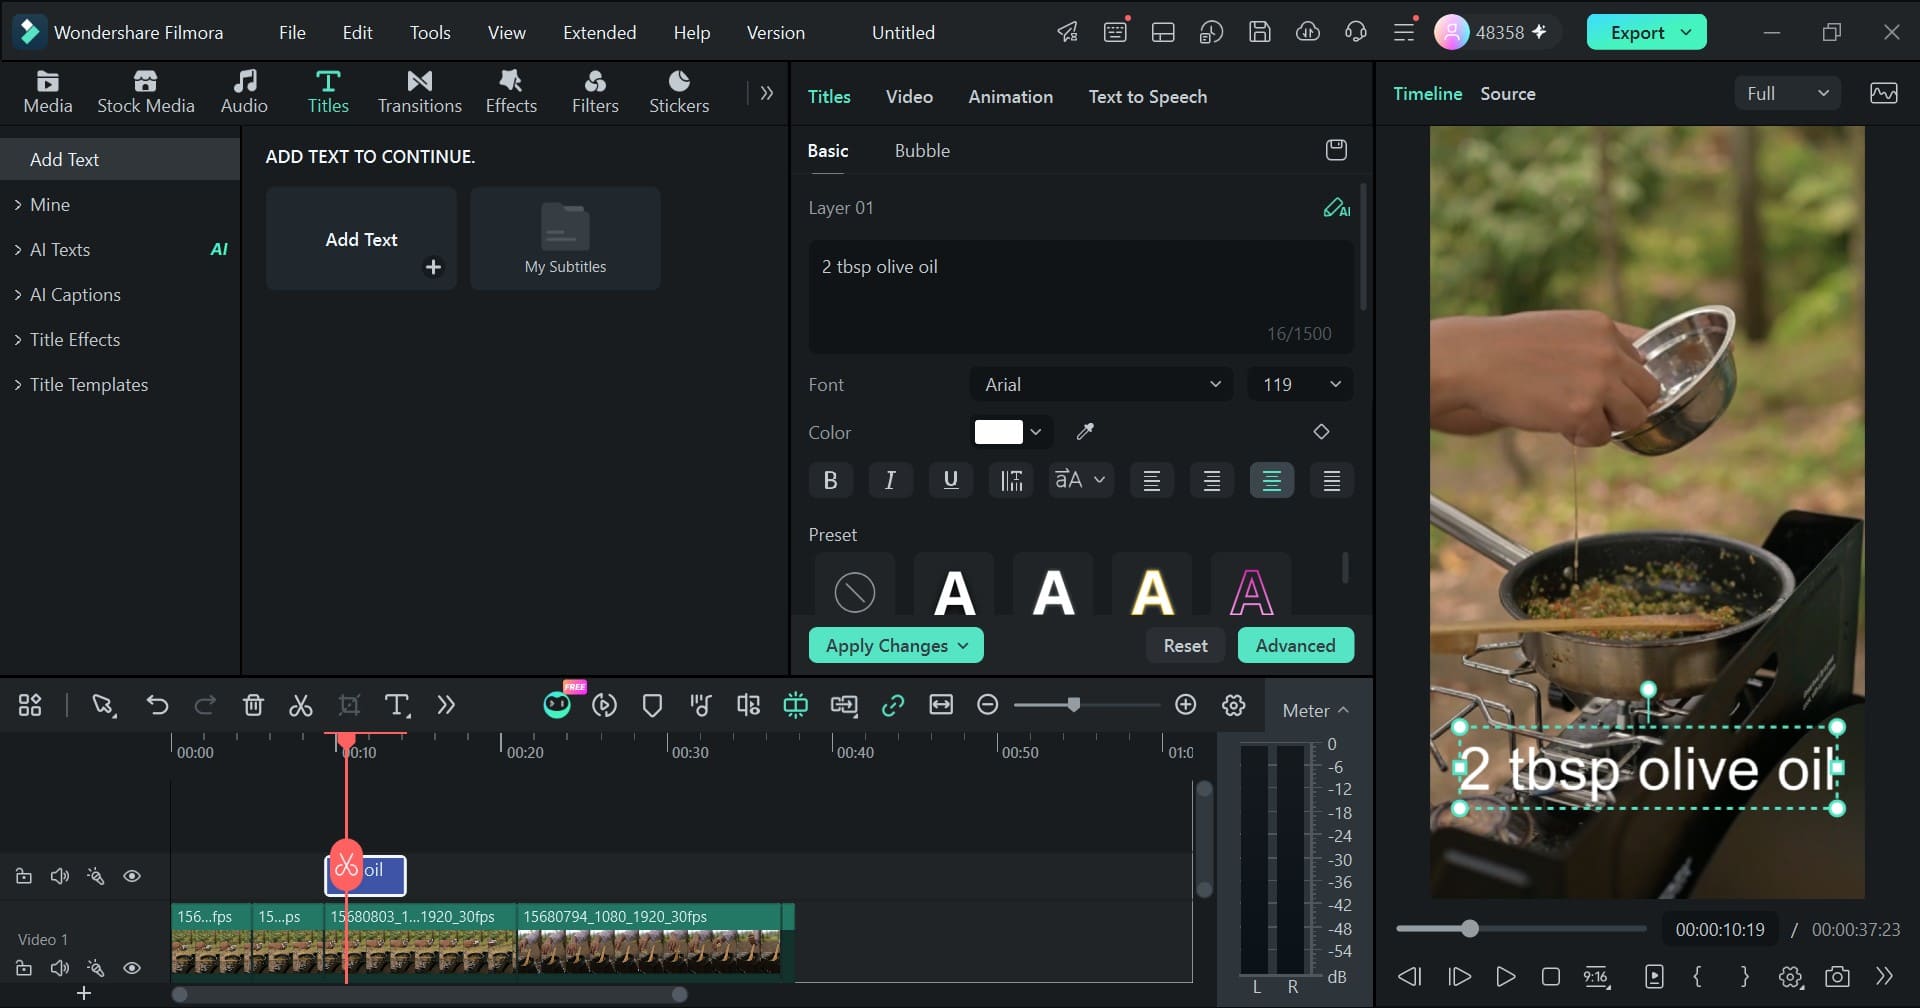Click the Advanced button
This screenshot has height=1008, width=1920.
[x=1296, y=645]
